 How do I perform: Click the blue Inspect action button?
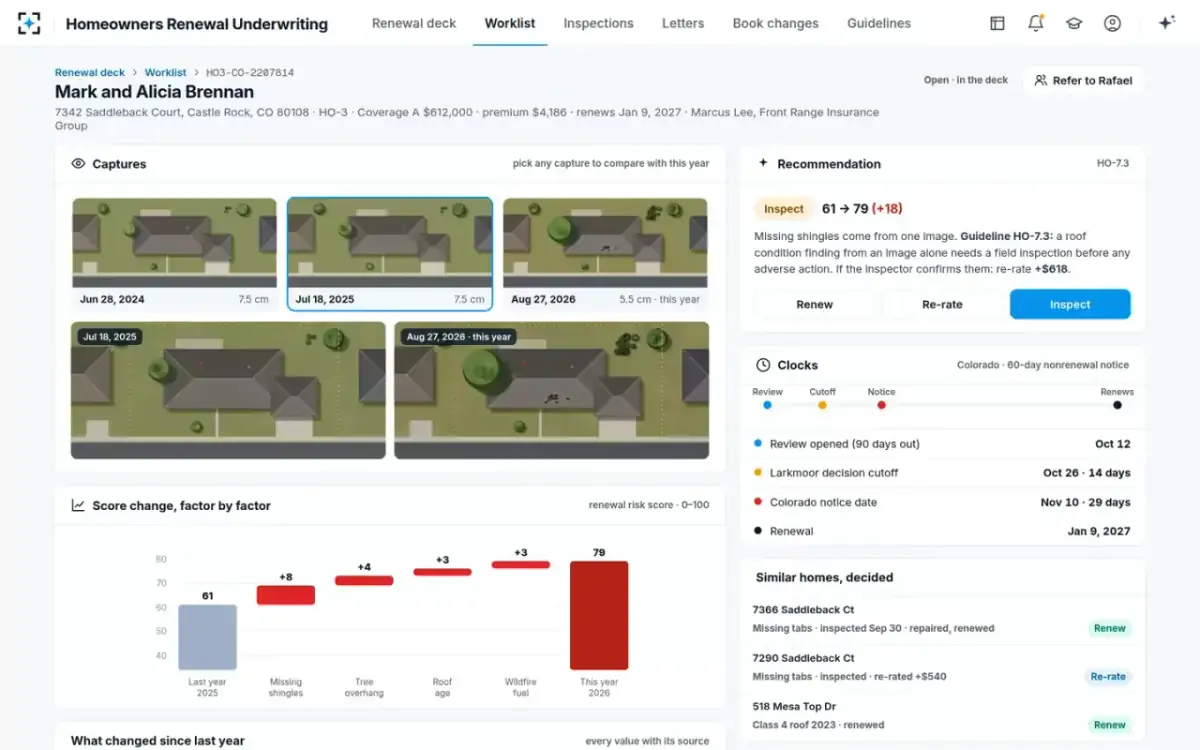pyautogui.click(x=1070, y=304)
